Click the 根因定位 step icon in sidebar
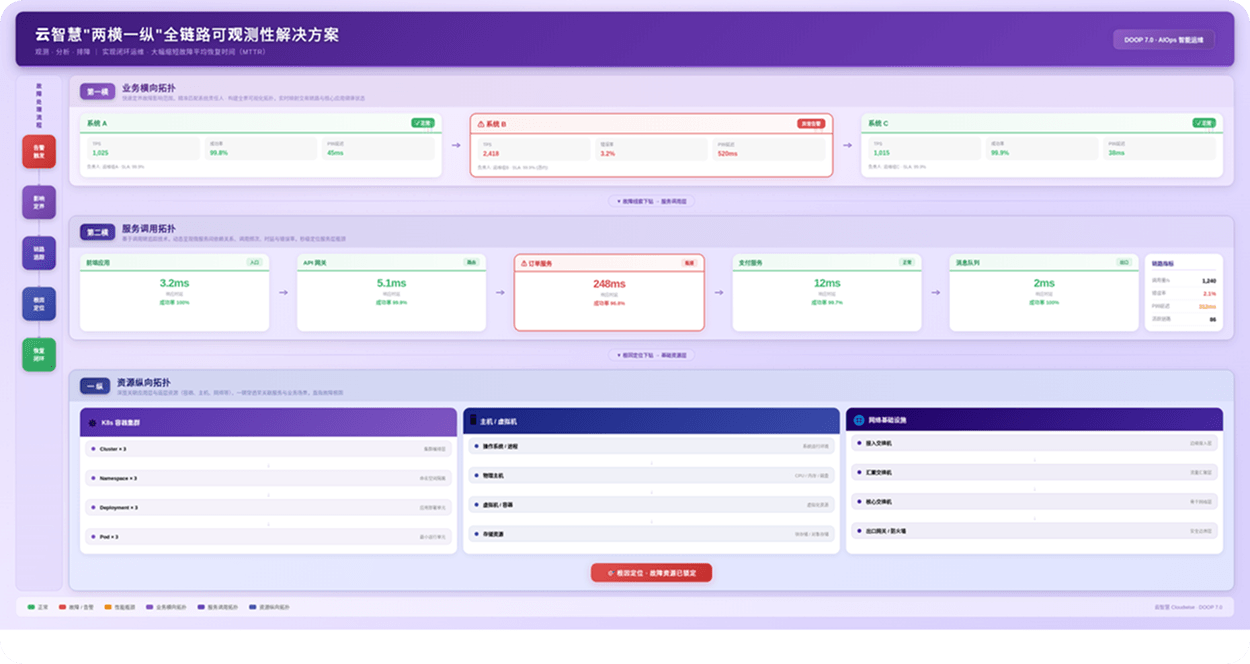1250x664 pixels. 38,303
